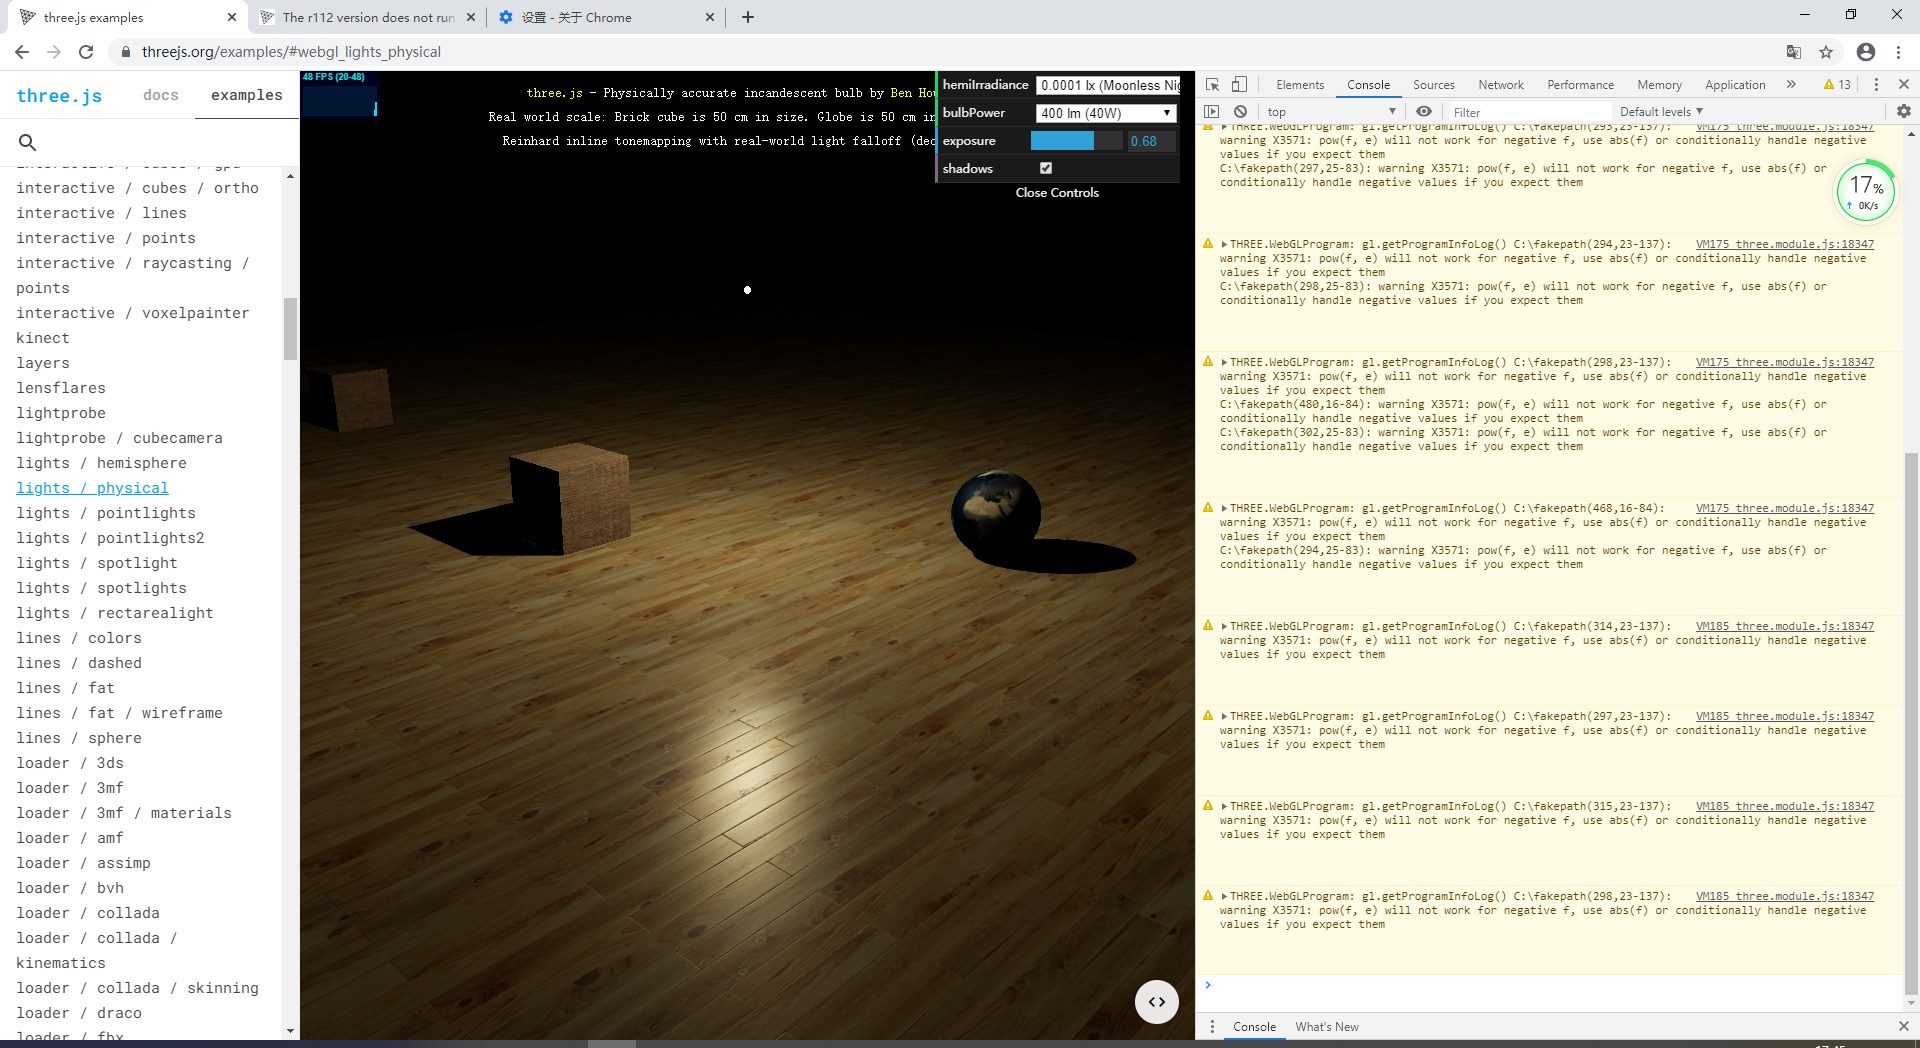
Task: Clear the console log
Action: 1240,112
